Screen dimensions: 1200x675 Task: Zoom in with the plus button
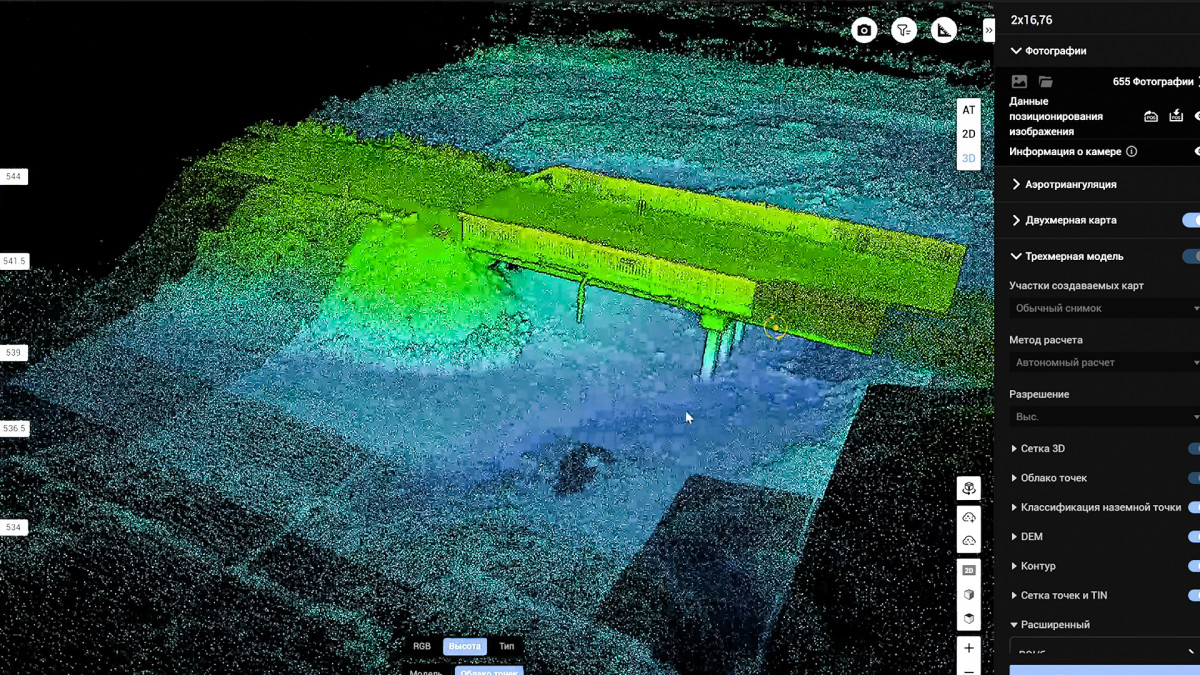968,648
